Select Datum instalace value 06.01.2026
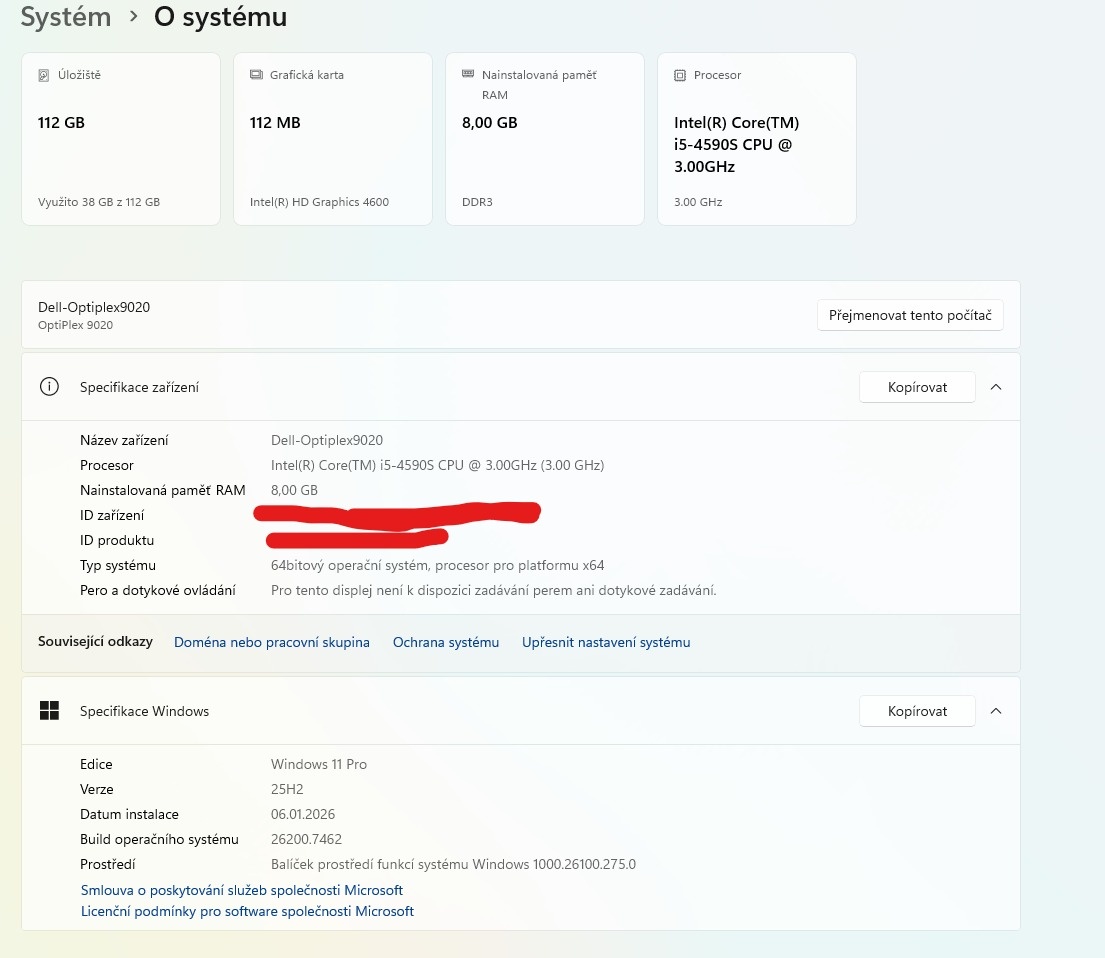1105x958 pixels. [303, 814]
